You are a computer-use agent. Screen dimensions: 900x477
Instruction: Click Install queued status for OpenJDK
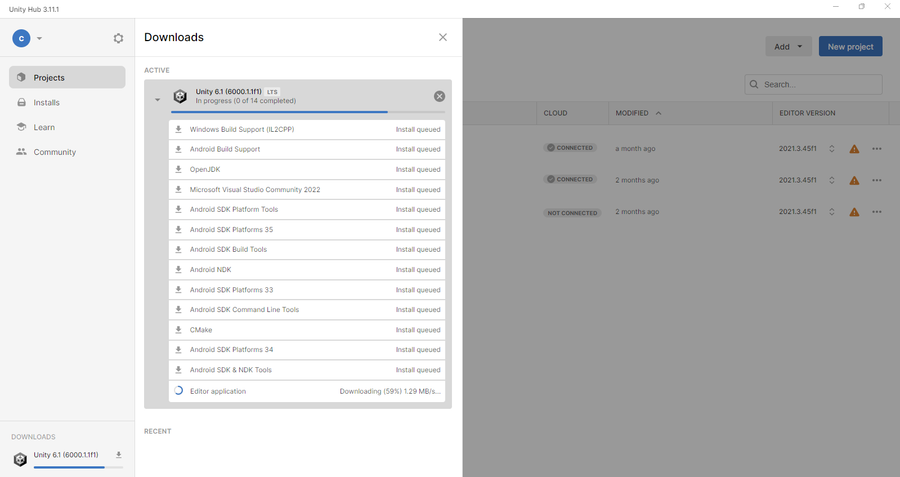pyautogui.click(x=418, y=169)
